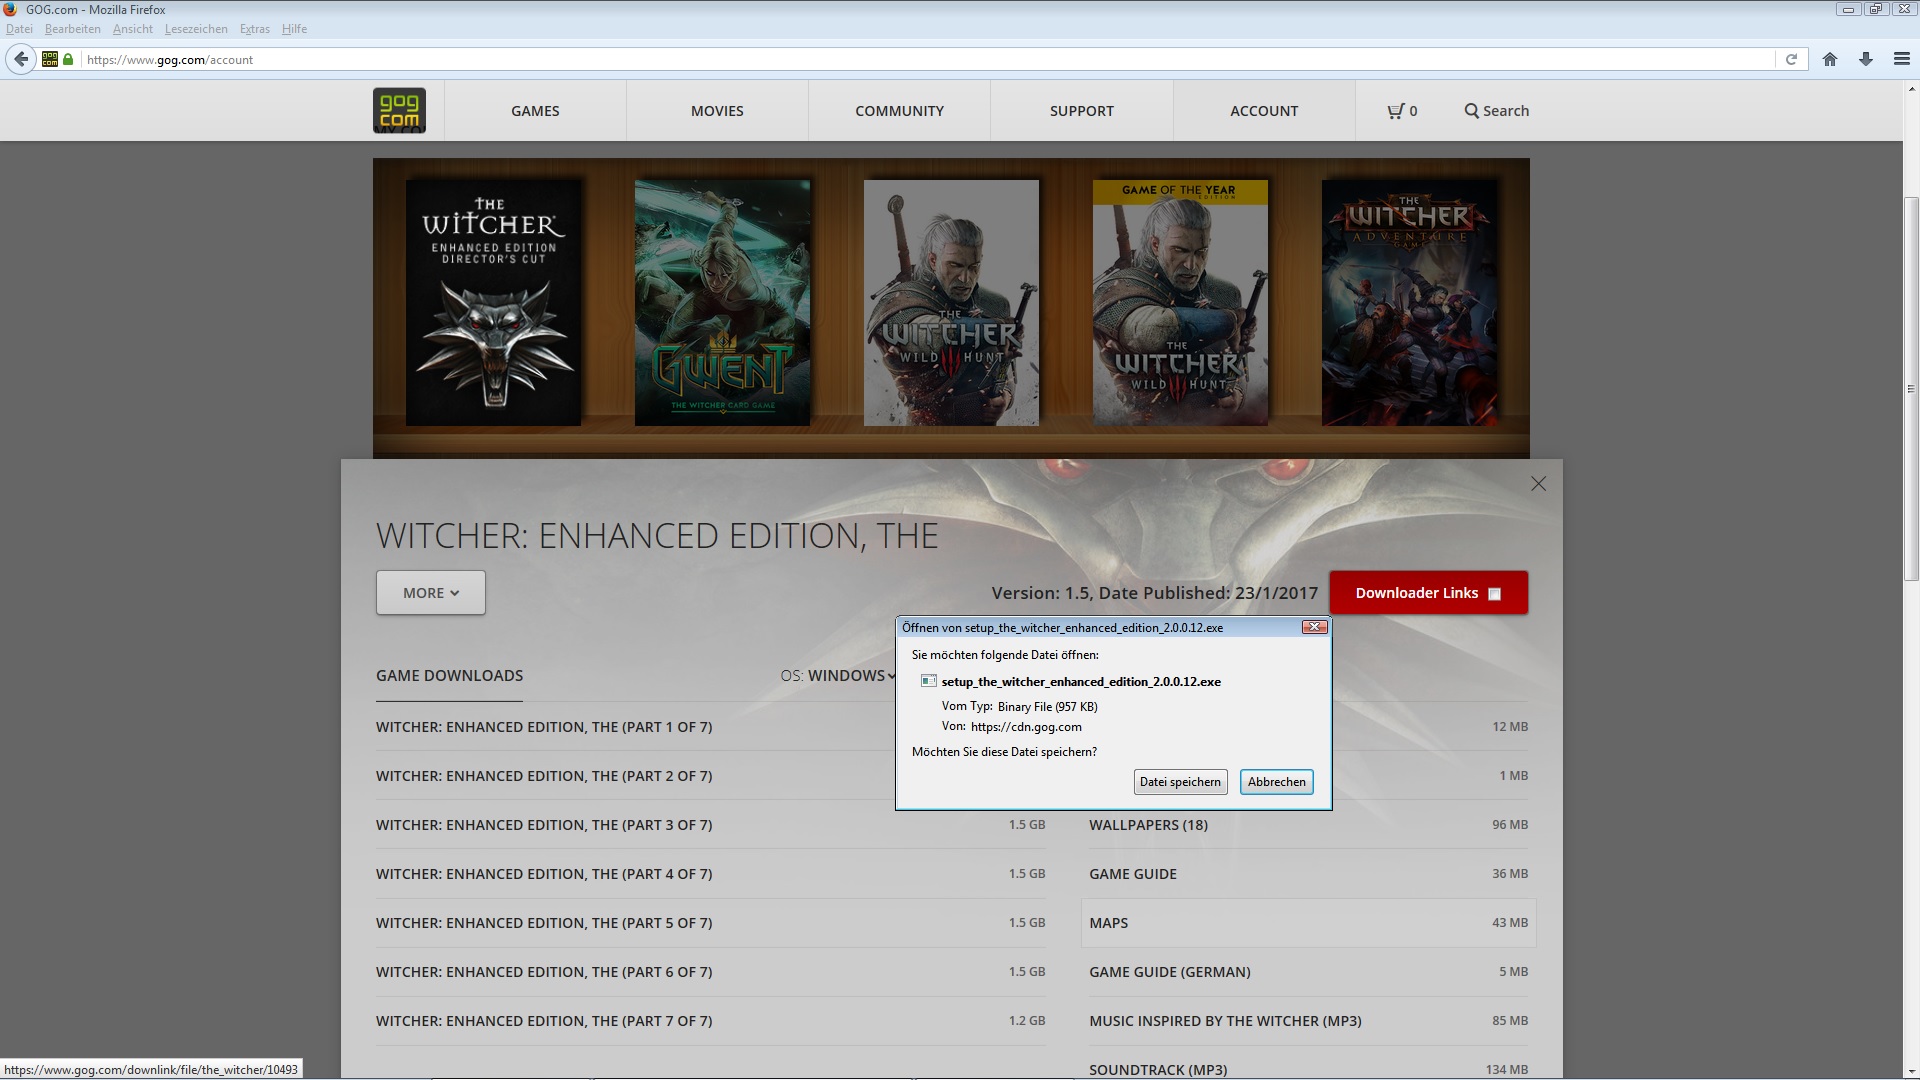Close the Witcher game details panel with X

(1538, 484)
